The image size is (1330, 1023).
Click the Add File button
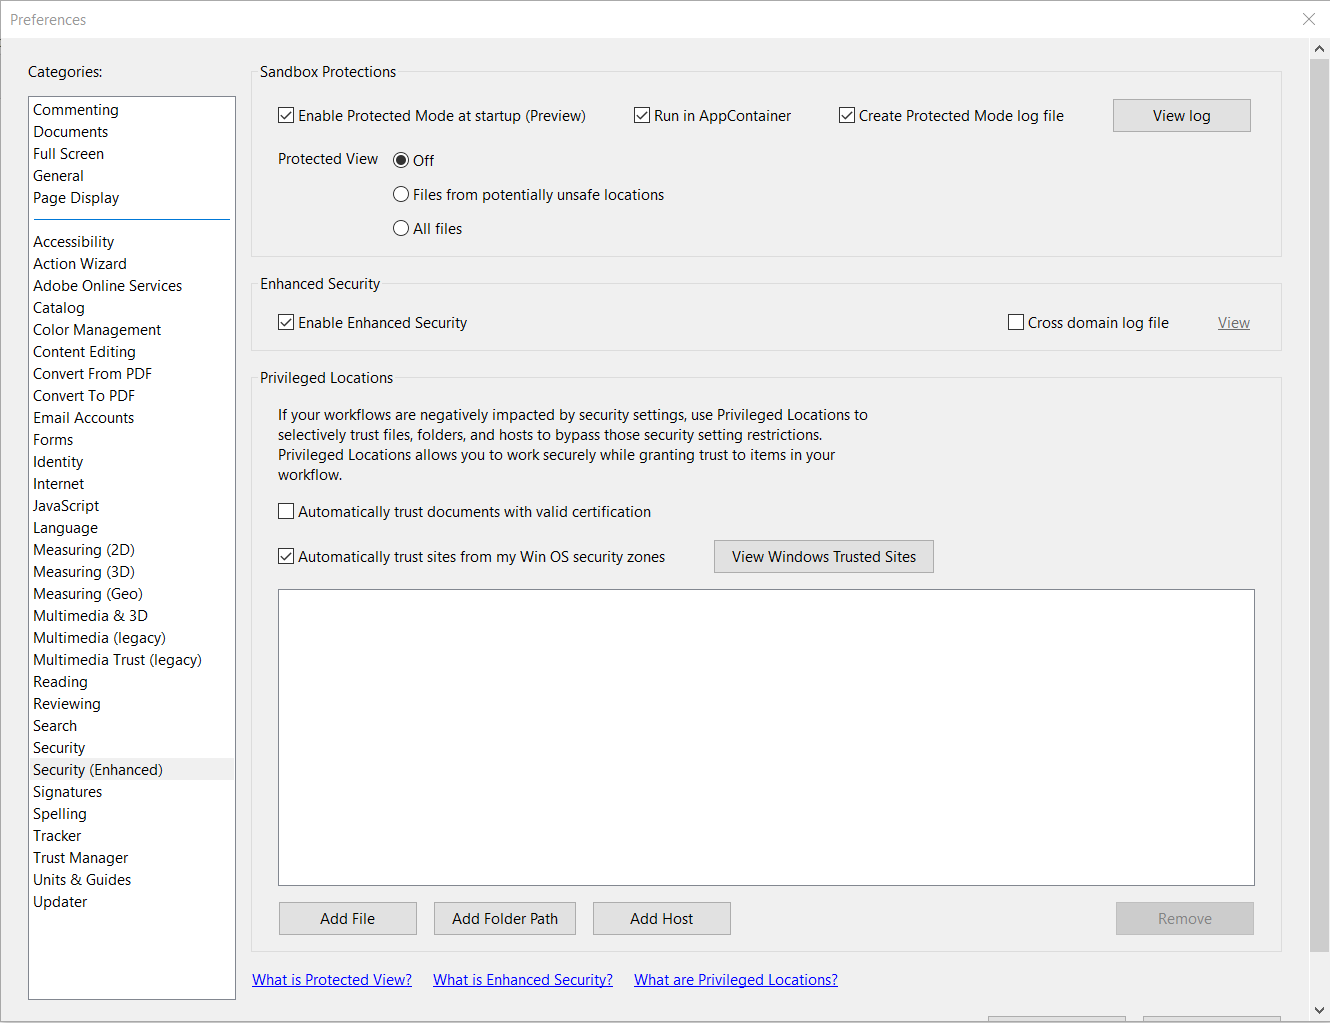[347, 918]
